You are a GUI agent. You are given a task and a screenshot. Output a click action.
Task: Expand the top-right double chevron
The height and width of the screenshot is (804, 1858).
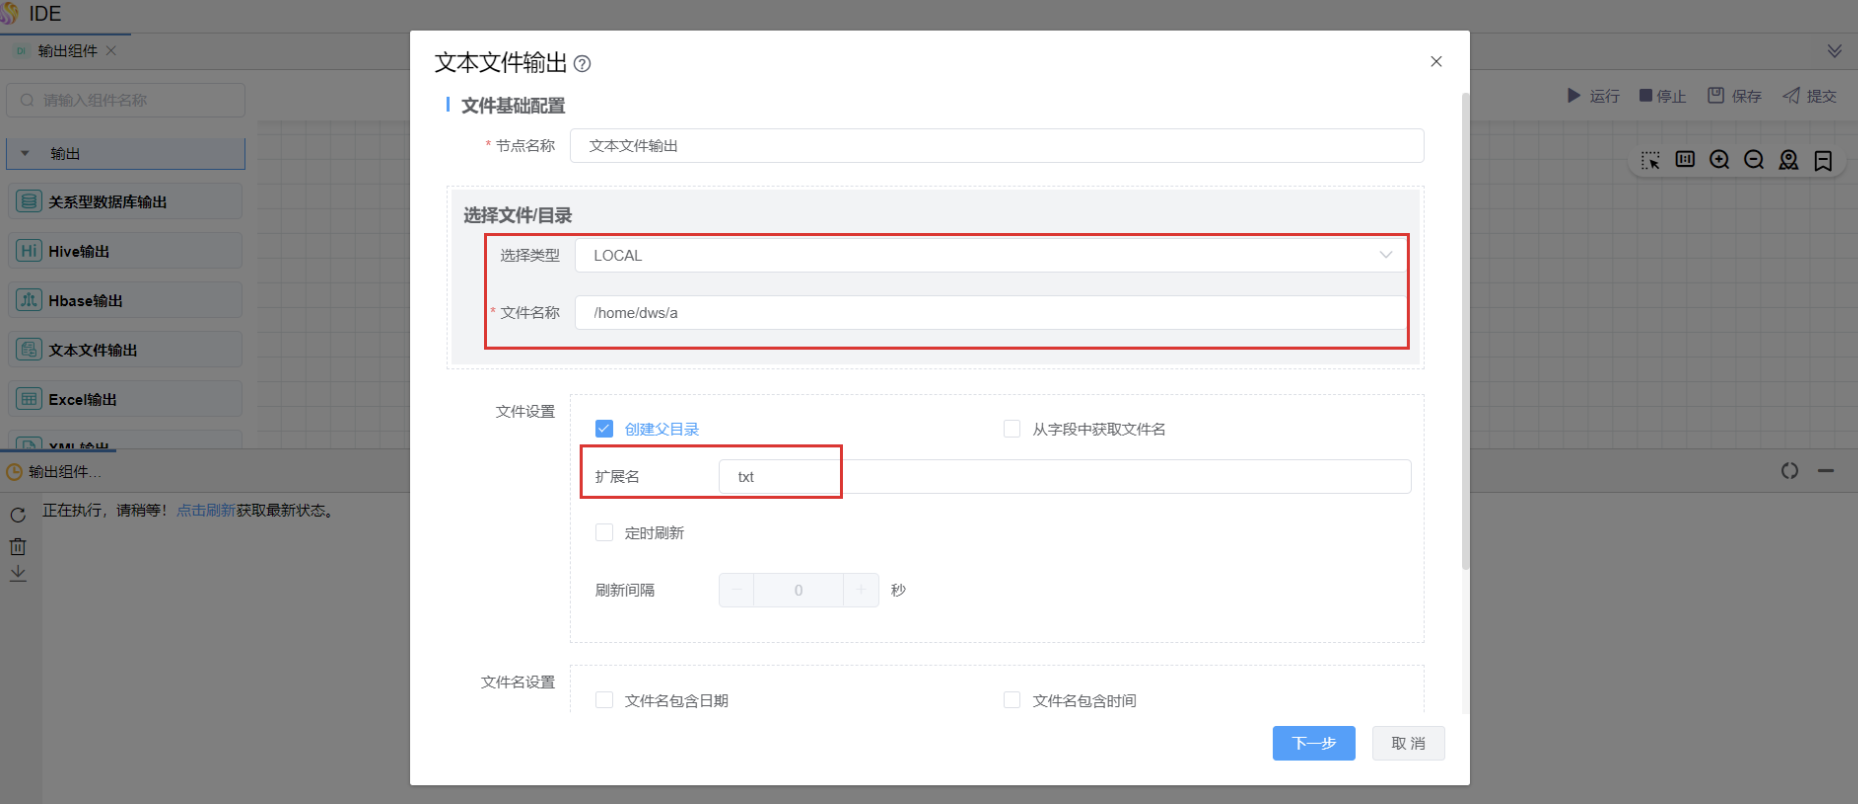point(1834,51)
